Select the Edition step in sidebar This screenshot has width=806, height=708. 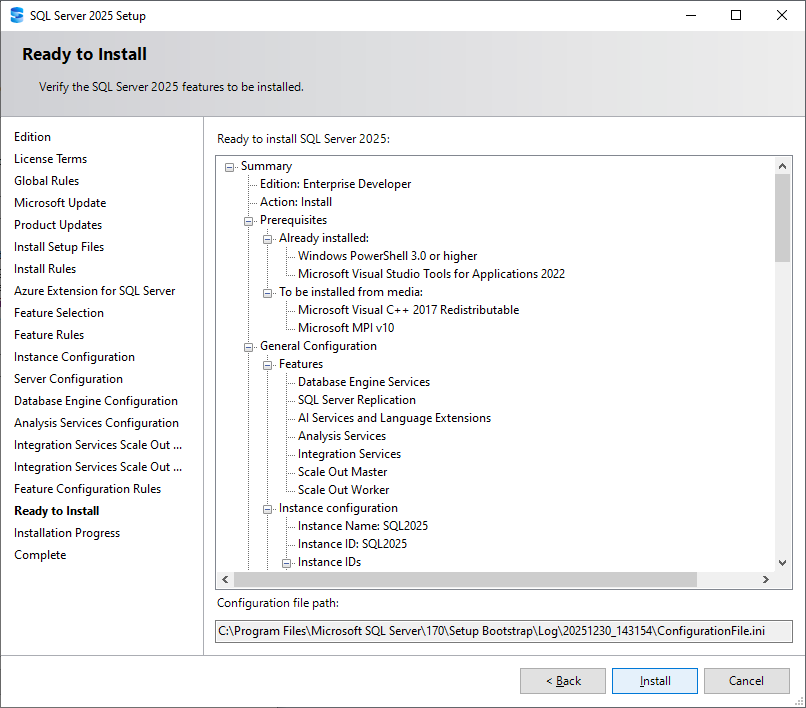pyautogui.click(x=32, y=137)
